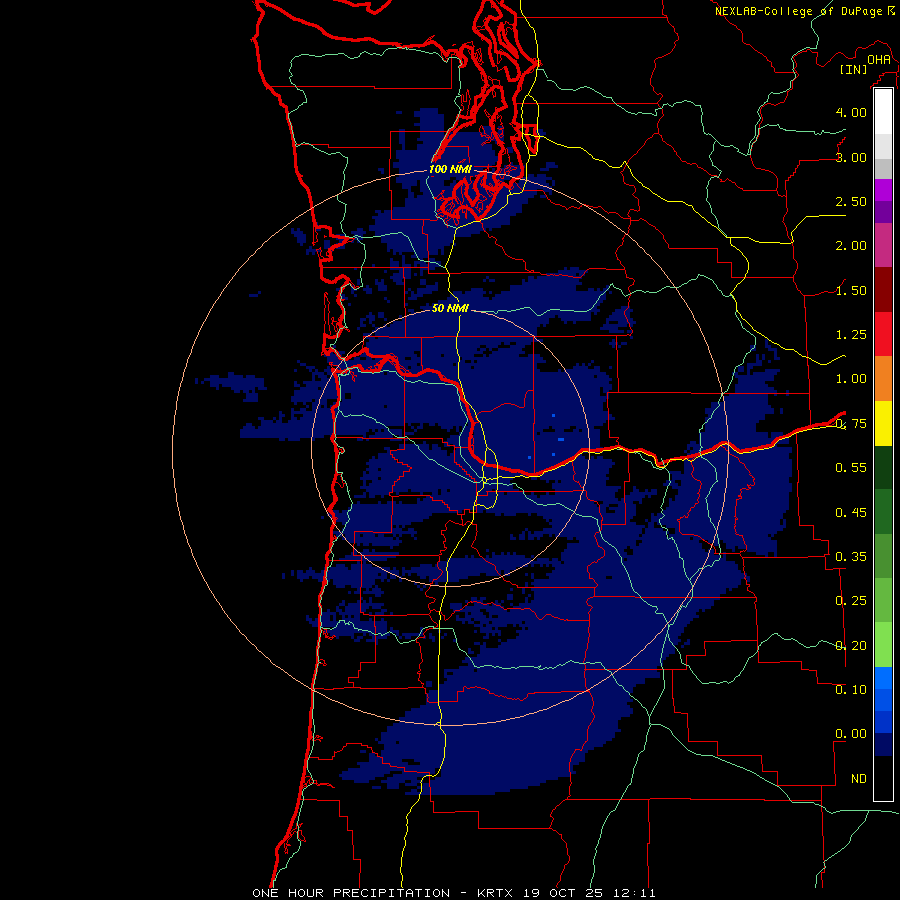
Task: Select the orange swatch in the legend
Action: tap(883, 379)
